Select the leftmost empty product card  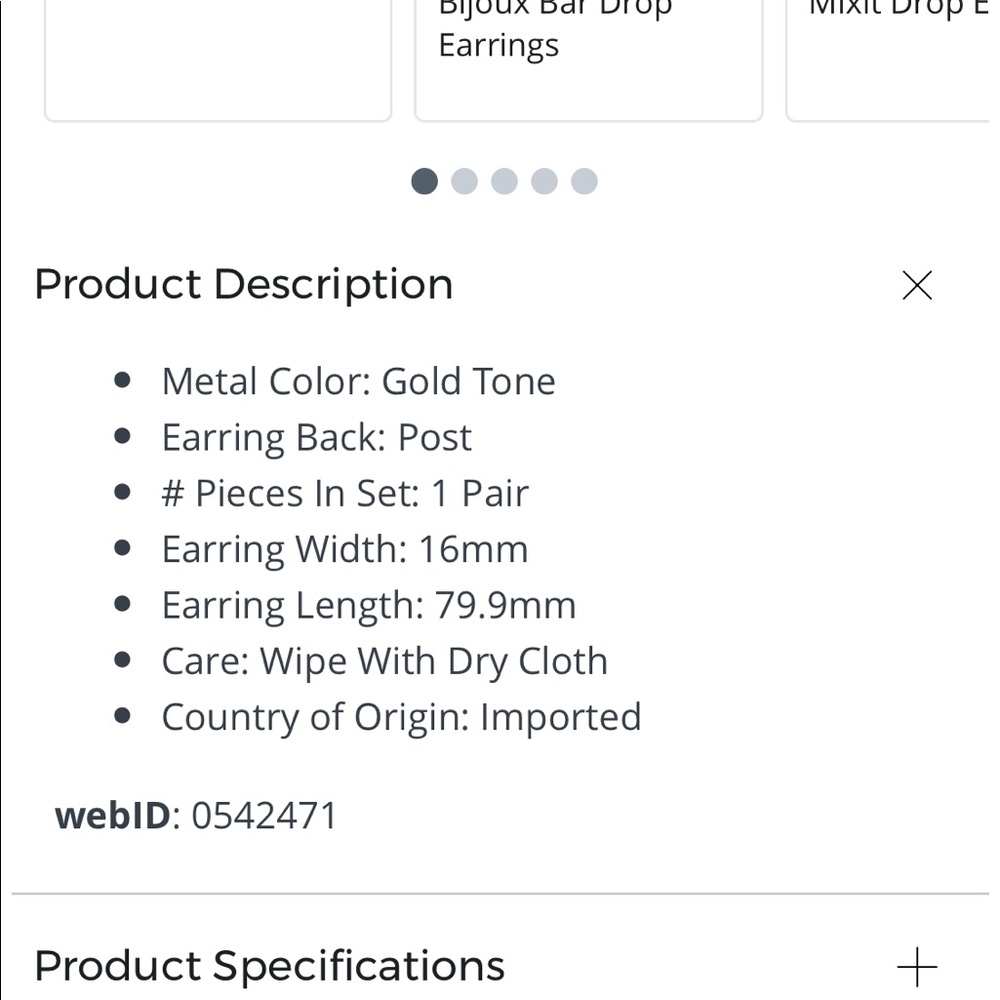click(217, 62)
